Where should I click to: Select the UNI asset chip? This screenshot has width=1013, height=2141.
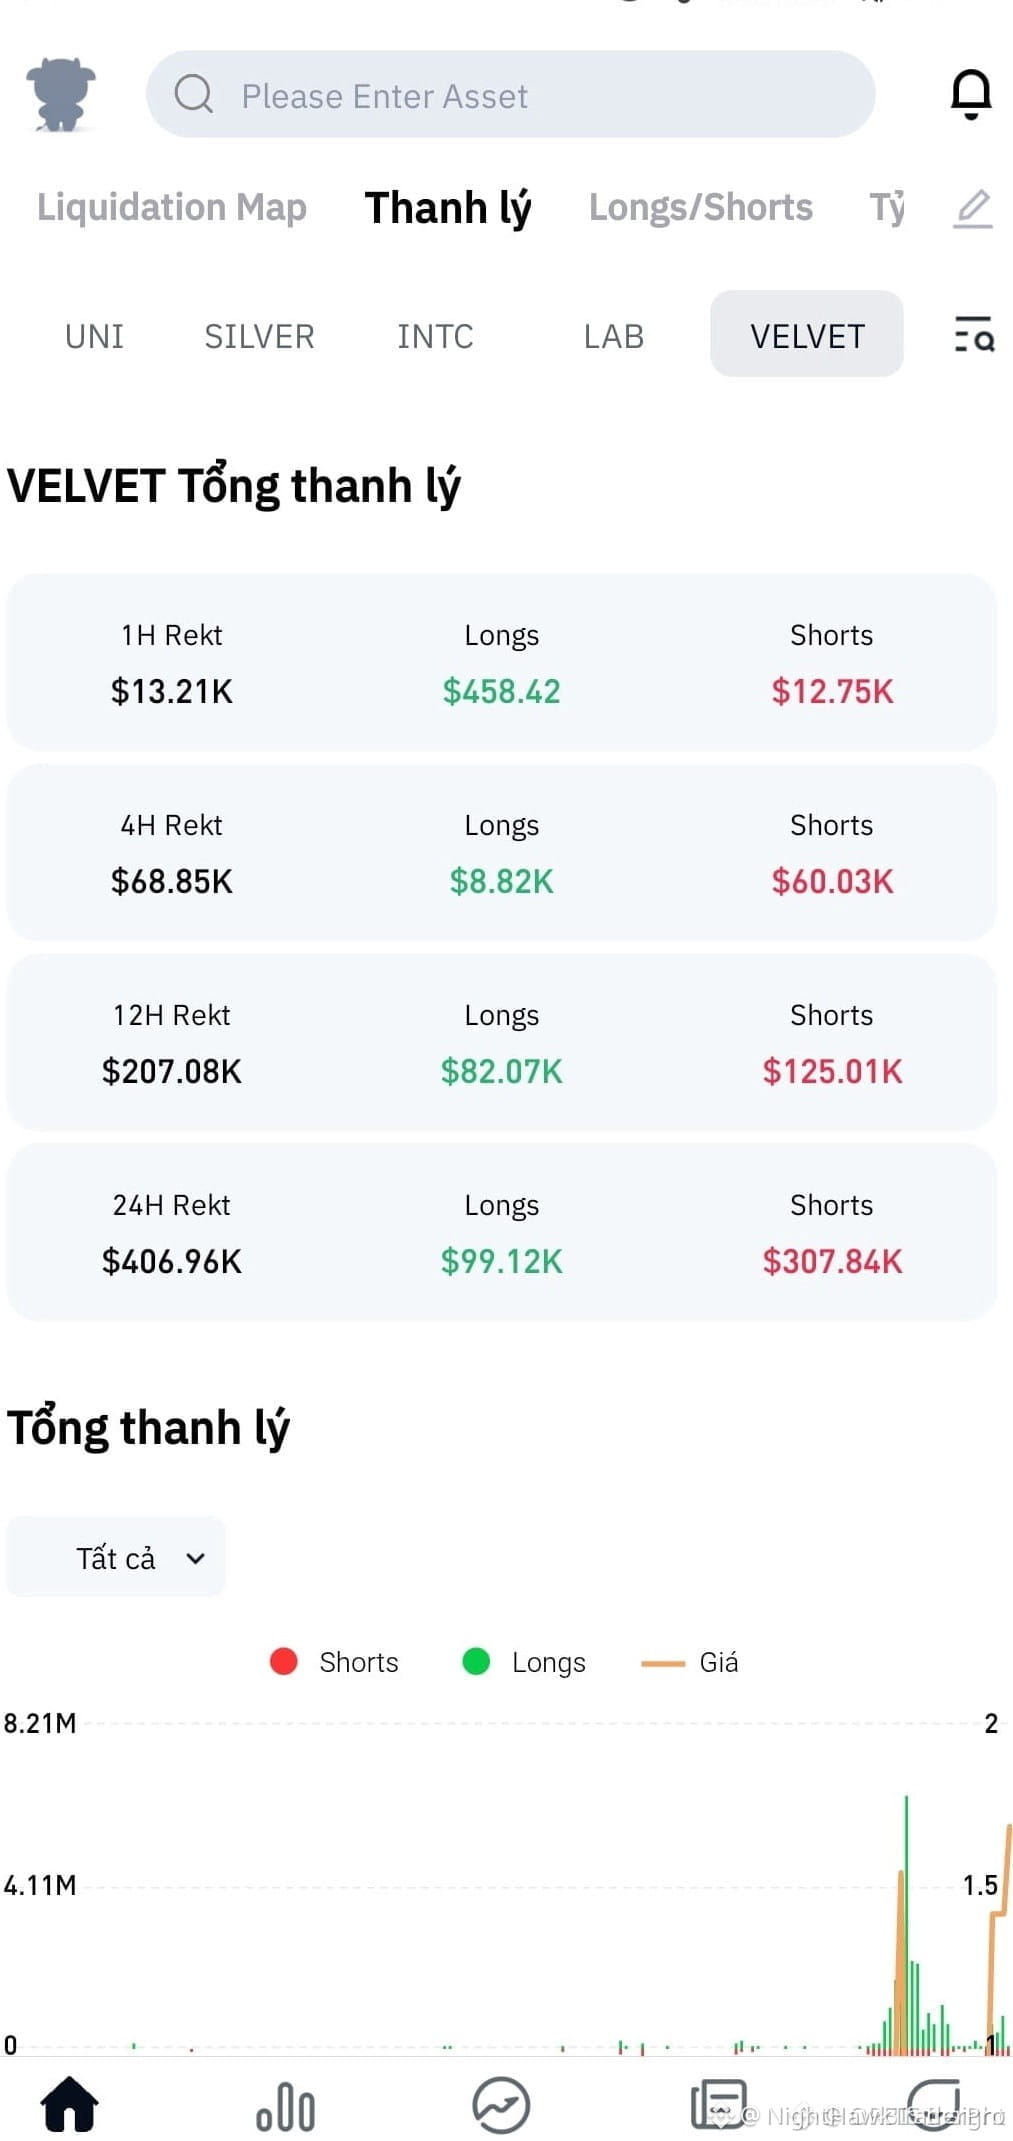pos(95,336)
